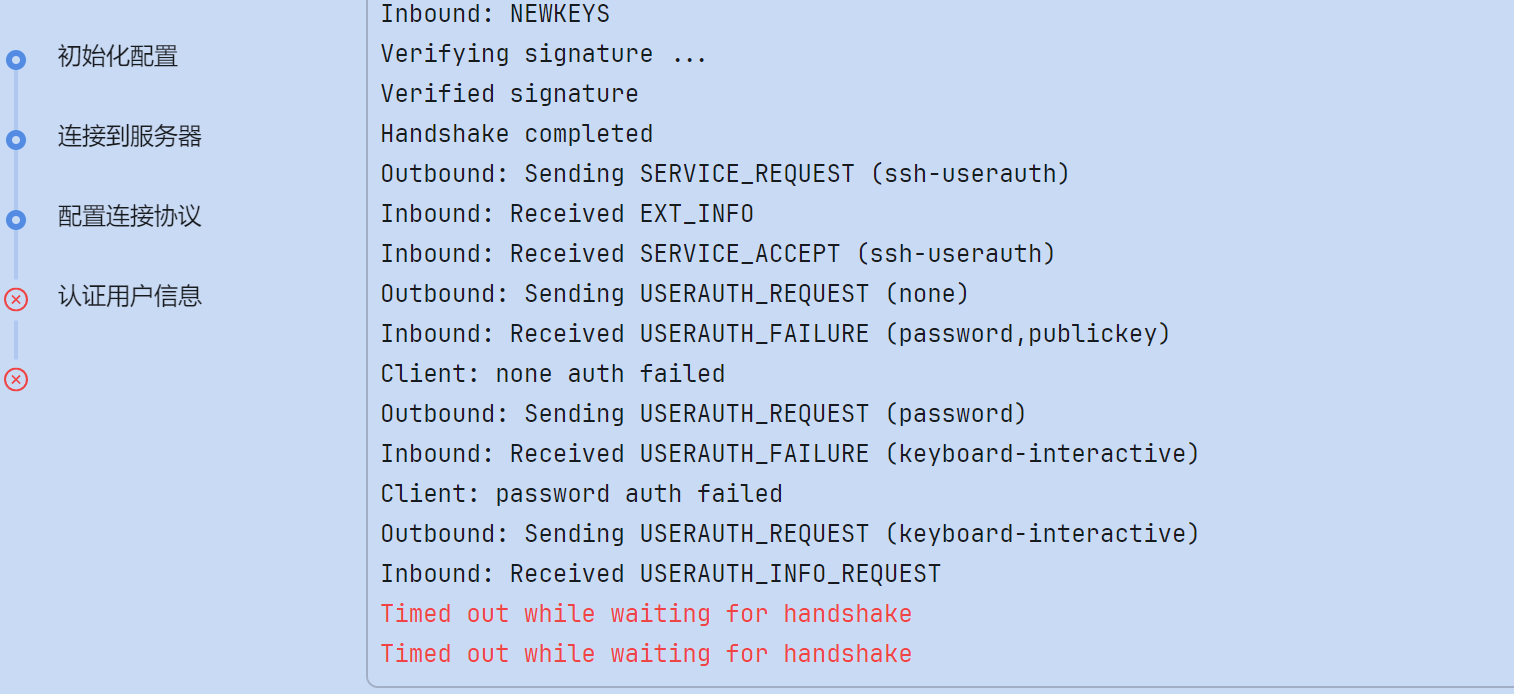Click the unlabeled red error icon below 认证用户信息
1514x694 pixels.
pos(16,379)
